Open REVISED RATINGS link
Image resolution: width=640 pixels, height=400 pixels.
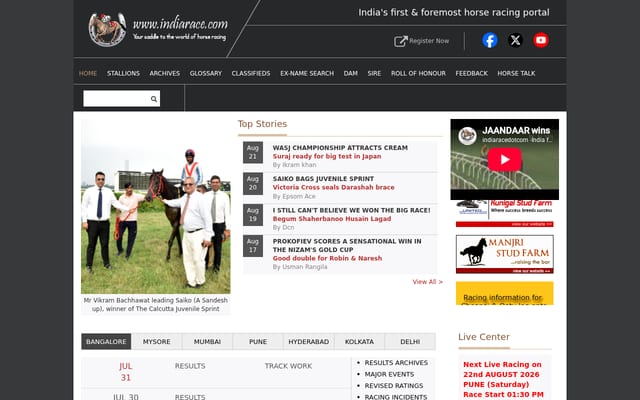coord(394,386)
